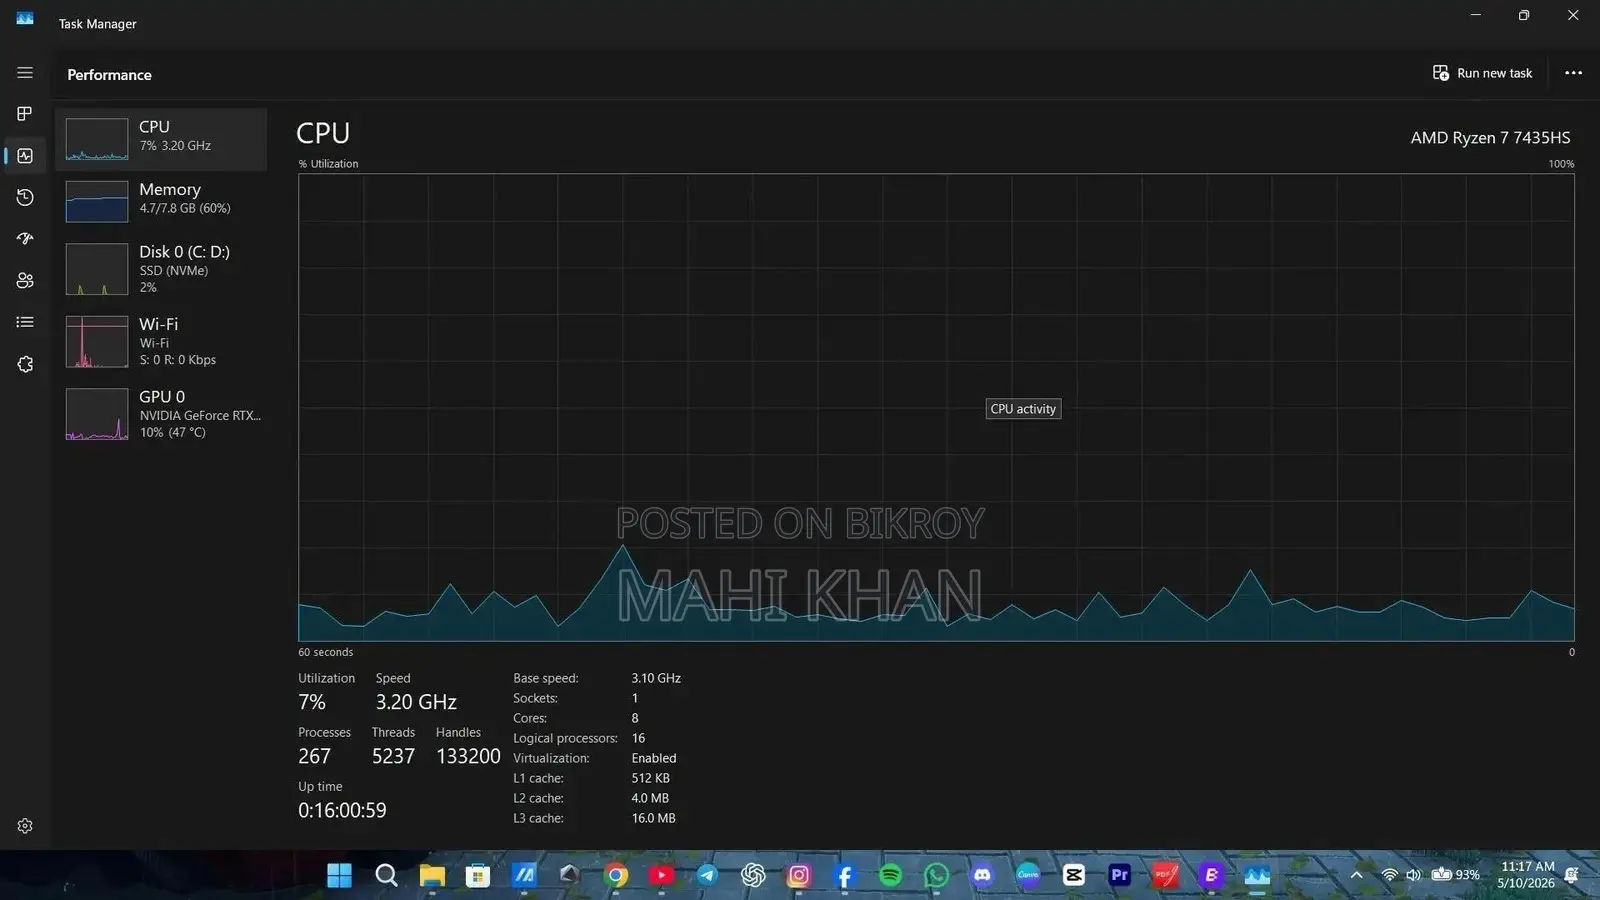This screenshot has height=900, width=1600.
Task: Select the CPU performance entry
Action: coord(161,139)
